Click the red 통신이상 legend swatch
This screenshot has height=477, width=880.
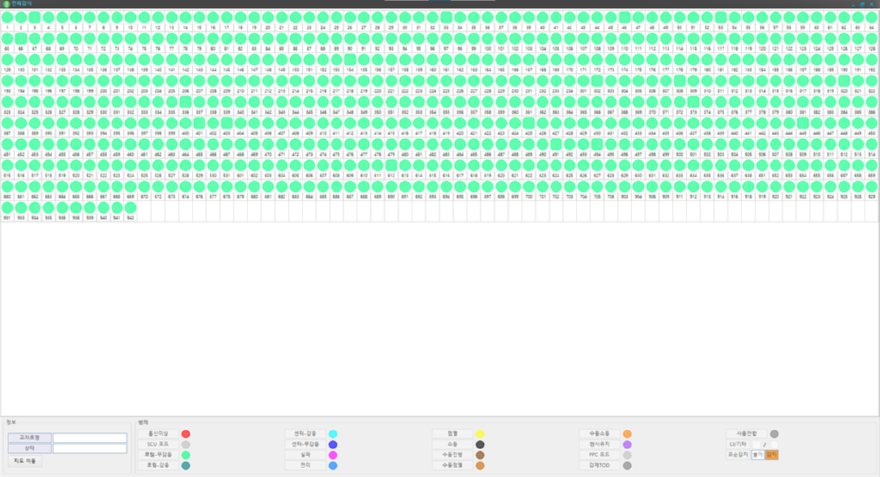point(186,434)
